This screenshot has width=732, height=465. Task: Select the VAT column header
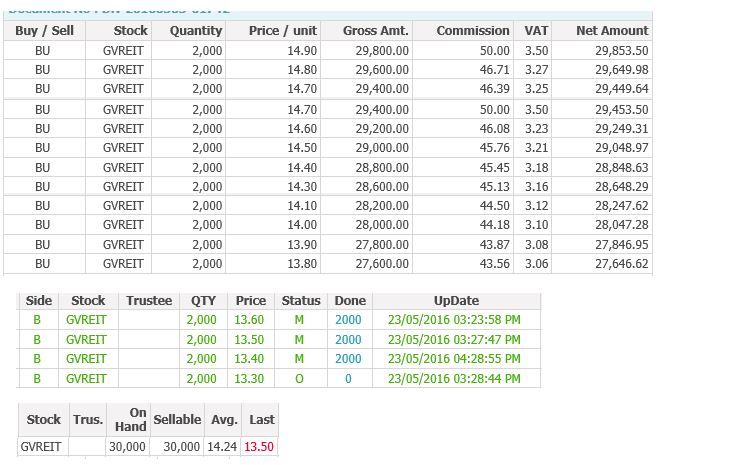[x=536, y=31]
